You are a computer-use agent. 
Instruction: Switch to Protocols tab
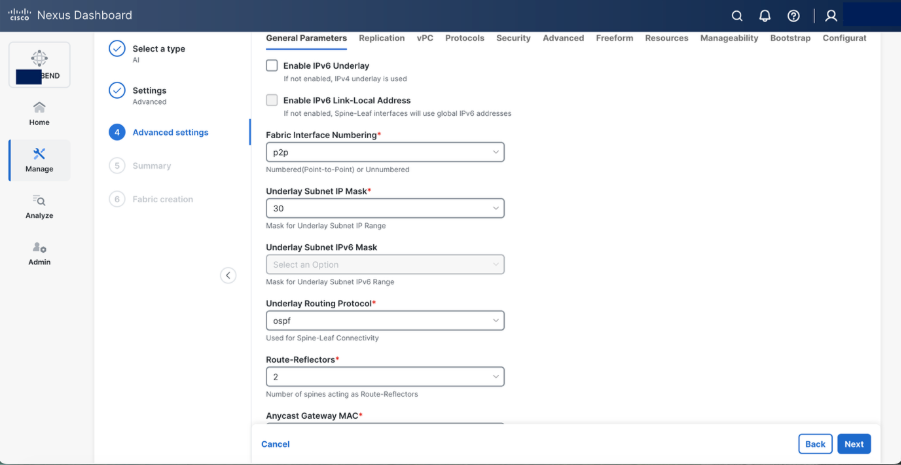pyautogui.click(x=465, y=38)
